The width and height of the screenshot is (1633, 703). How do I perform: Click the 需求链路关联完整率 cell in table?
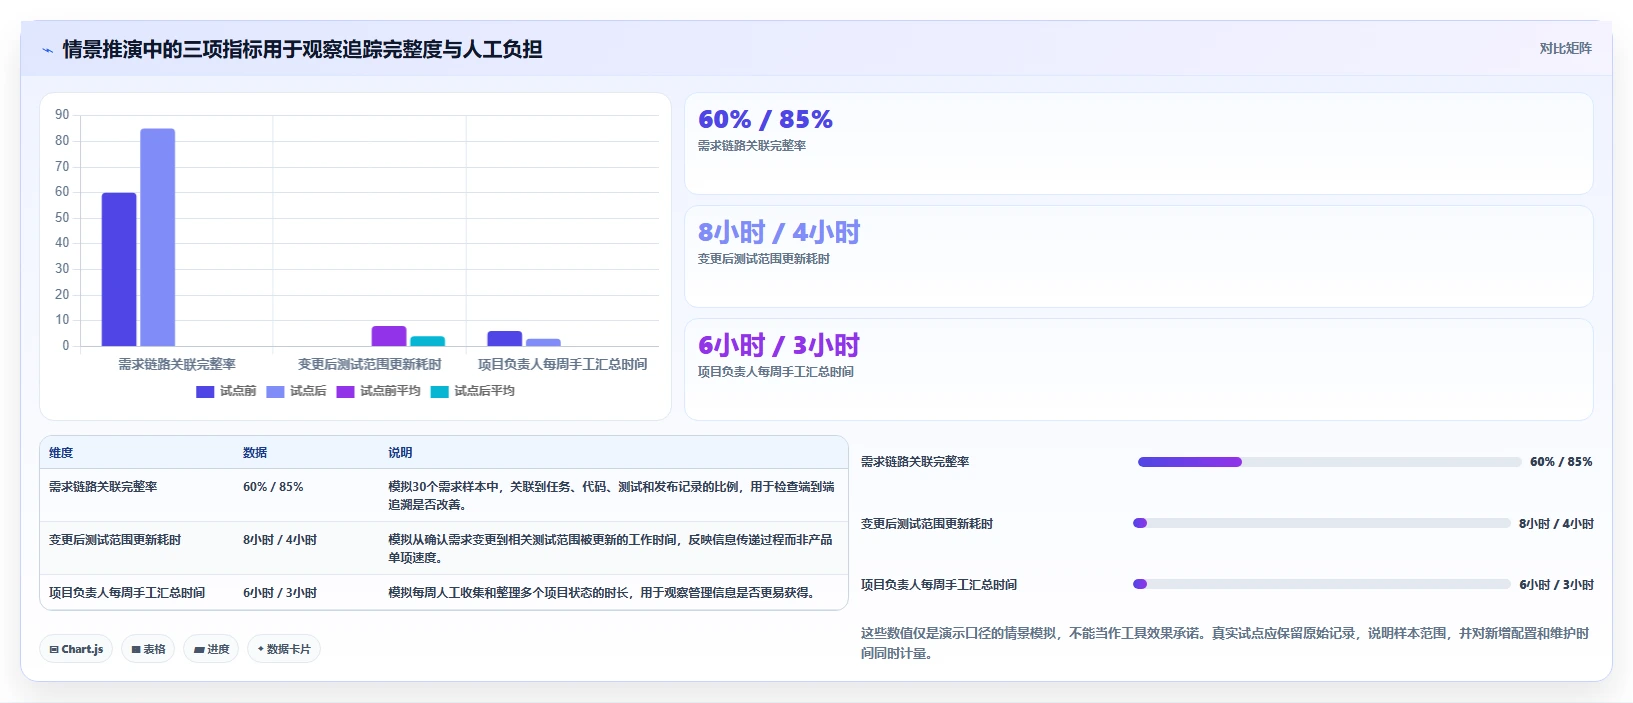pyautogui.click(x=103, y=487)
